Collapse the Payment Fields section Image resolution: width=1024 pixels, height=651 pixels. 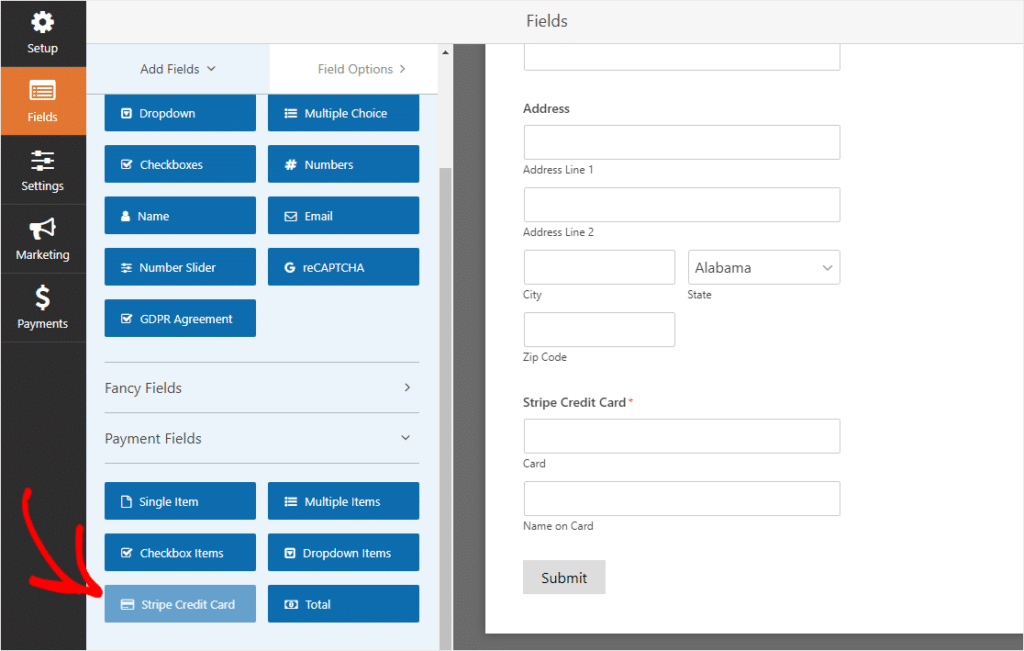pyautogui.click(x=261, y=438)
